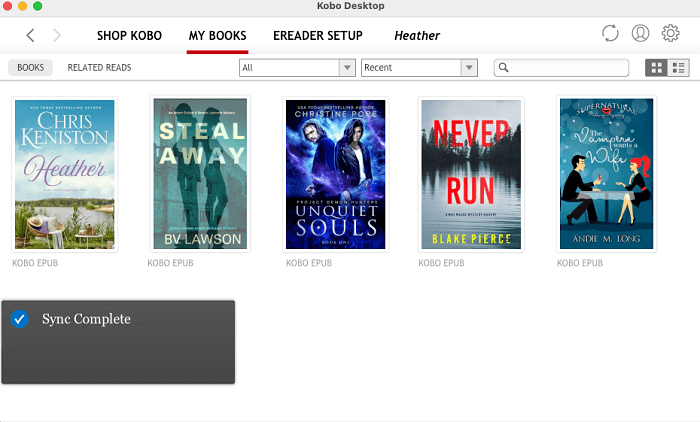Click the arrow of the Recent dropdown
The width and height of the screenshot is (700, 422).
point(469,68)
